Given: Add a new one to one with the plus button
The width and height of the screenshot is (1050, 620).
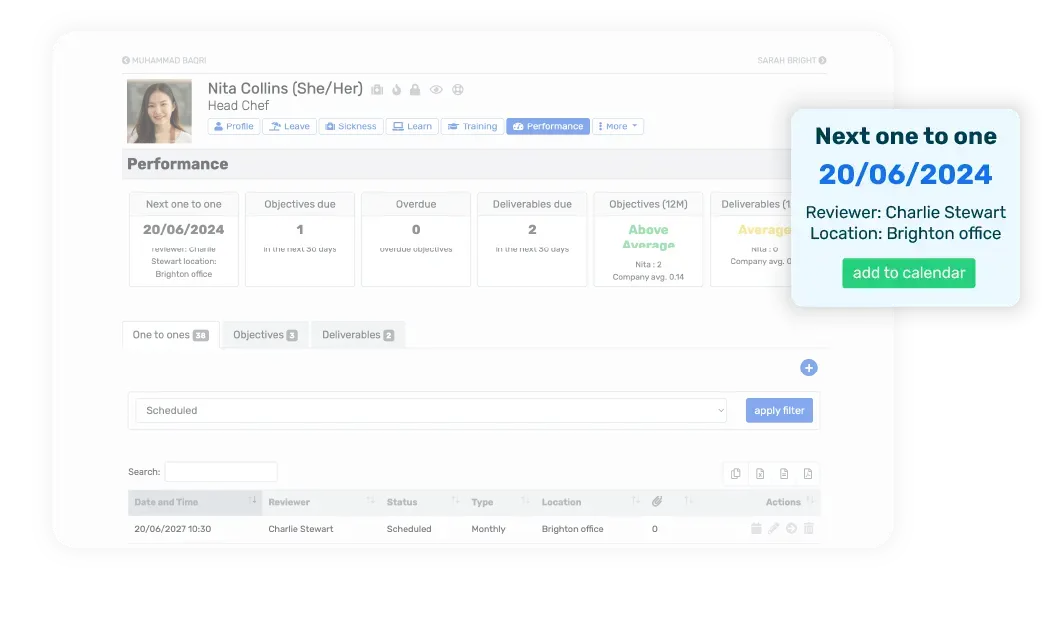Looking at the screenshot, I should [808, 367].
